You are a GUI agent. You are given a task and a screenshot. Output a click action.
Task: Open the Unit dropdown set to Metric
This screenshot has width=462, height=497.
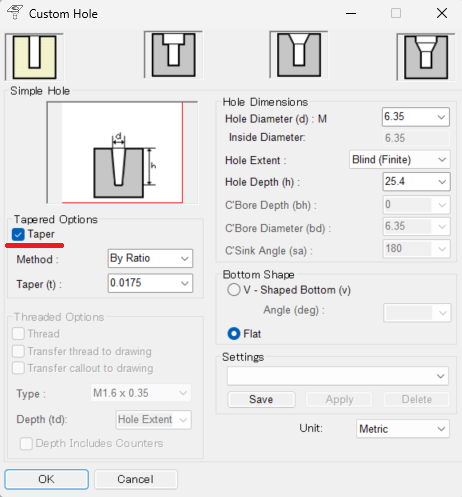pyautogui.click(x=403, y=429)
